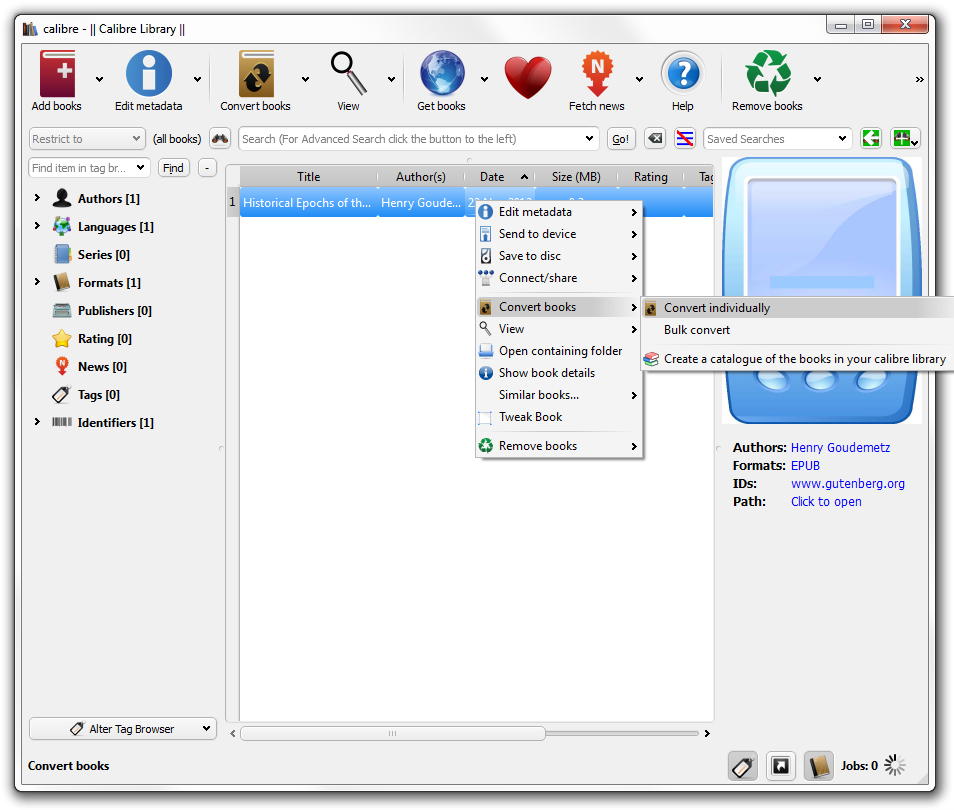954x810 pixels.
Task: Choose Connect/share menu entry
Action: point(559,278)
